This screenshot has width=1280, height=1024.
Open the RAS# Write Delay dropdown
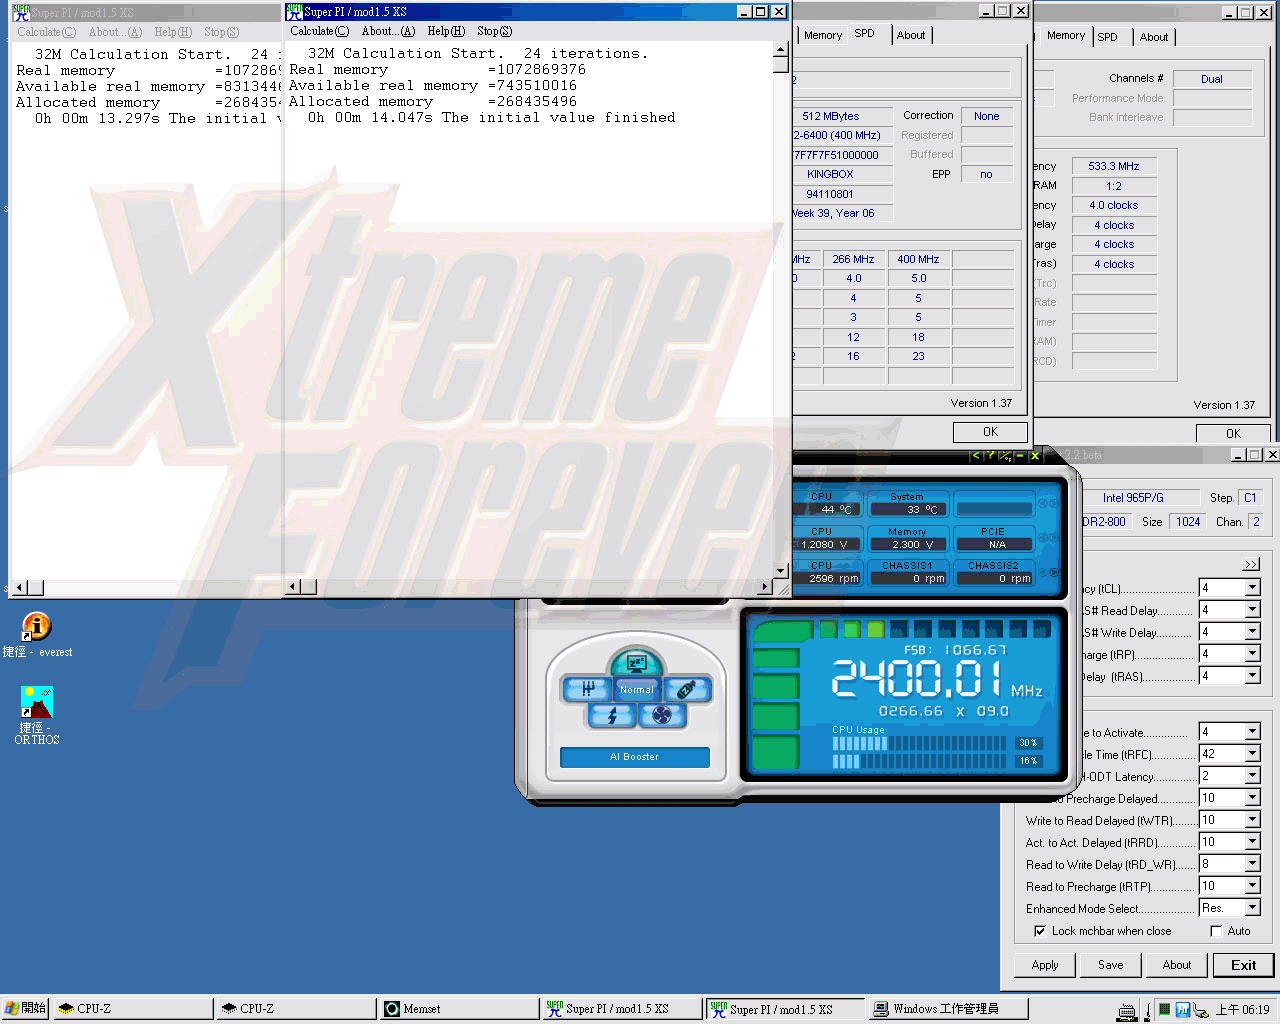coord(1252,632)
